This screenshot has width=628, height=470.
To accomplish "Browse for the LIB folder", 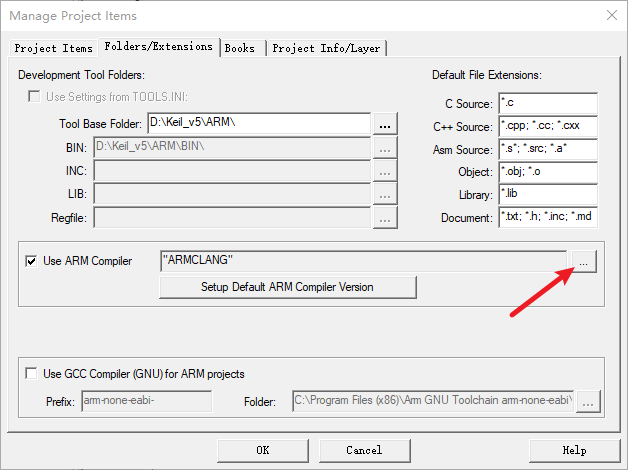I will (385, 195).
